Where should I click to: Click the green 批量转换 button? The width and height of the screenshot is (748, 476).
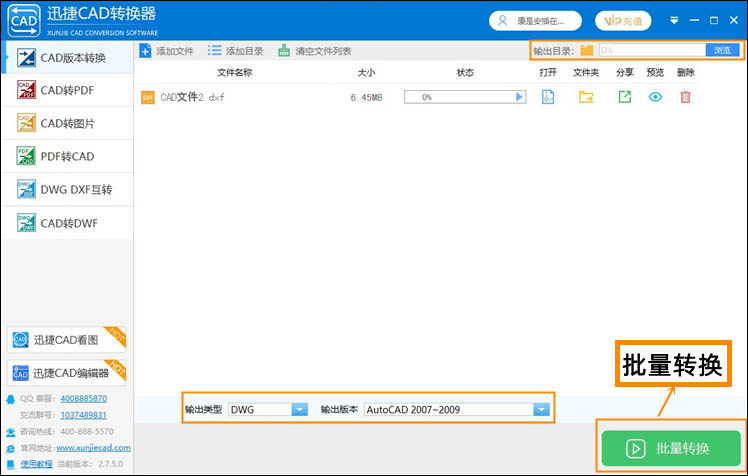pos(671,448)
